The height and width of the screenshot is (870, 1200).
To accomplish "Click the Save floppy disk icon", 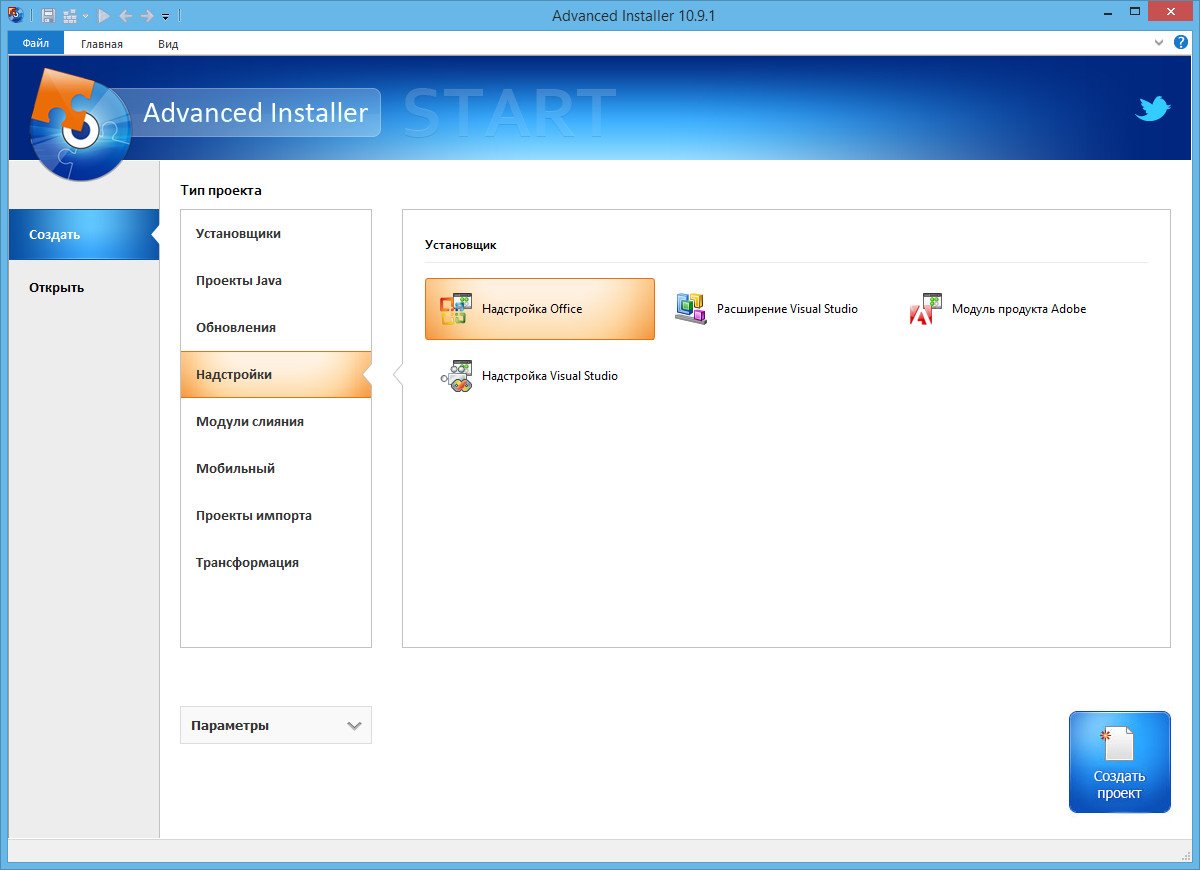I will click(x=47, y=16).
